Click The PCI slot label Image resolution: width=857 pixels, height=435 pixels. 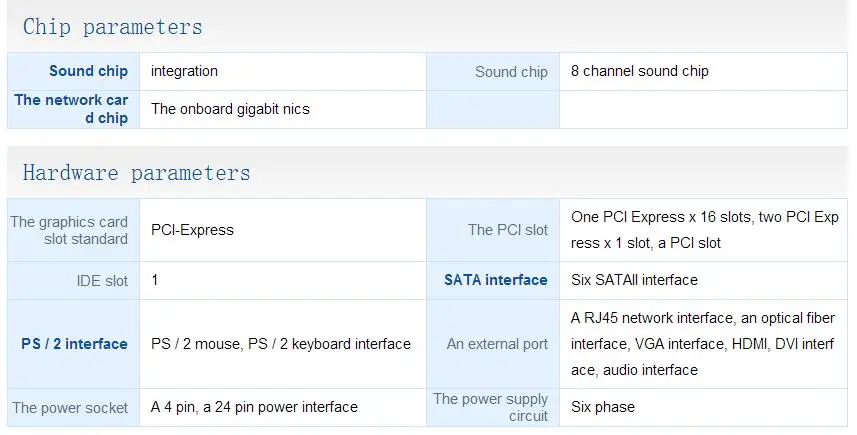pyautogui.click(x=508, y=230)
